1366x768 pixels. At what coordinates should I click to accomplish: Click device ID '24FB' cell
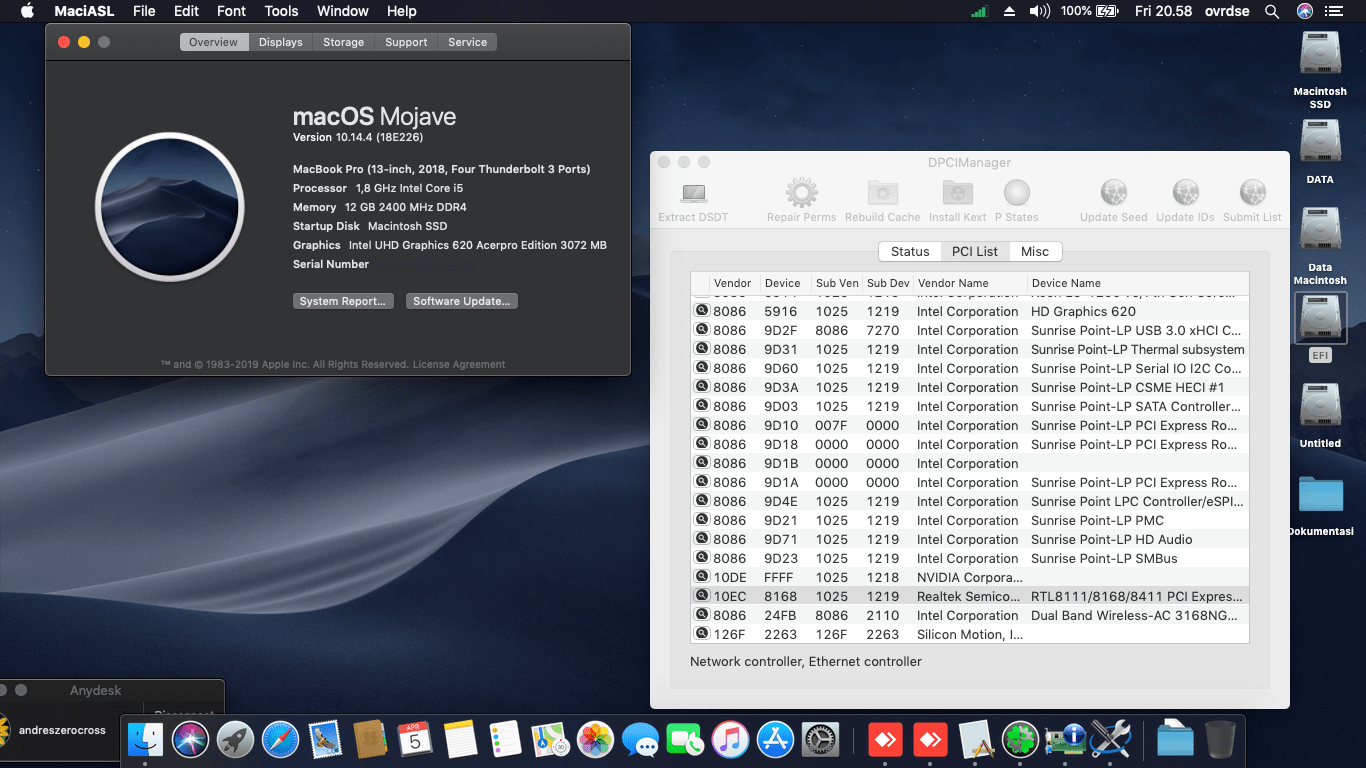coord(781,615)
